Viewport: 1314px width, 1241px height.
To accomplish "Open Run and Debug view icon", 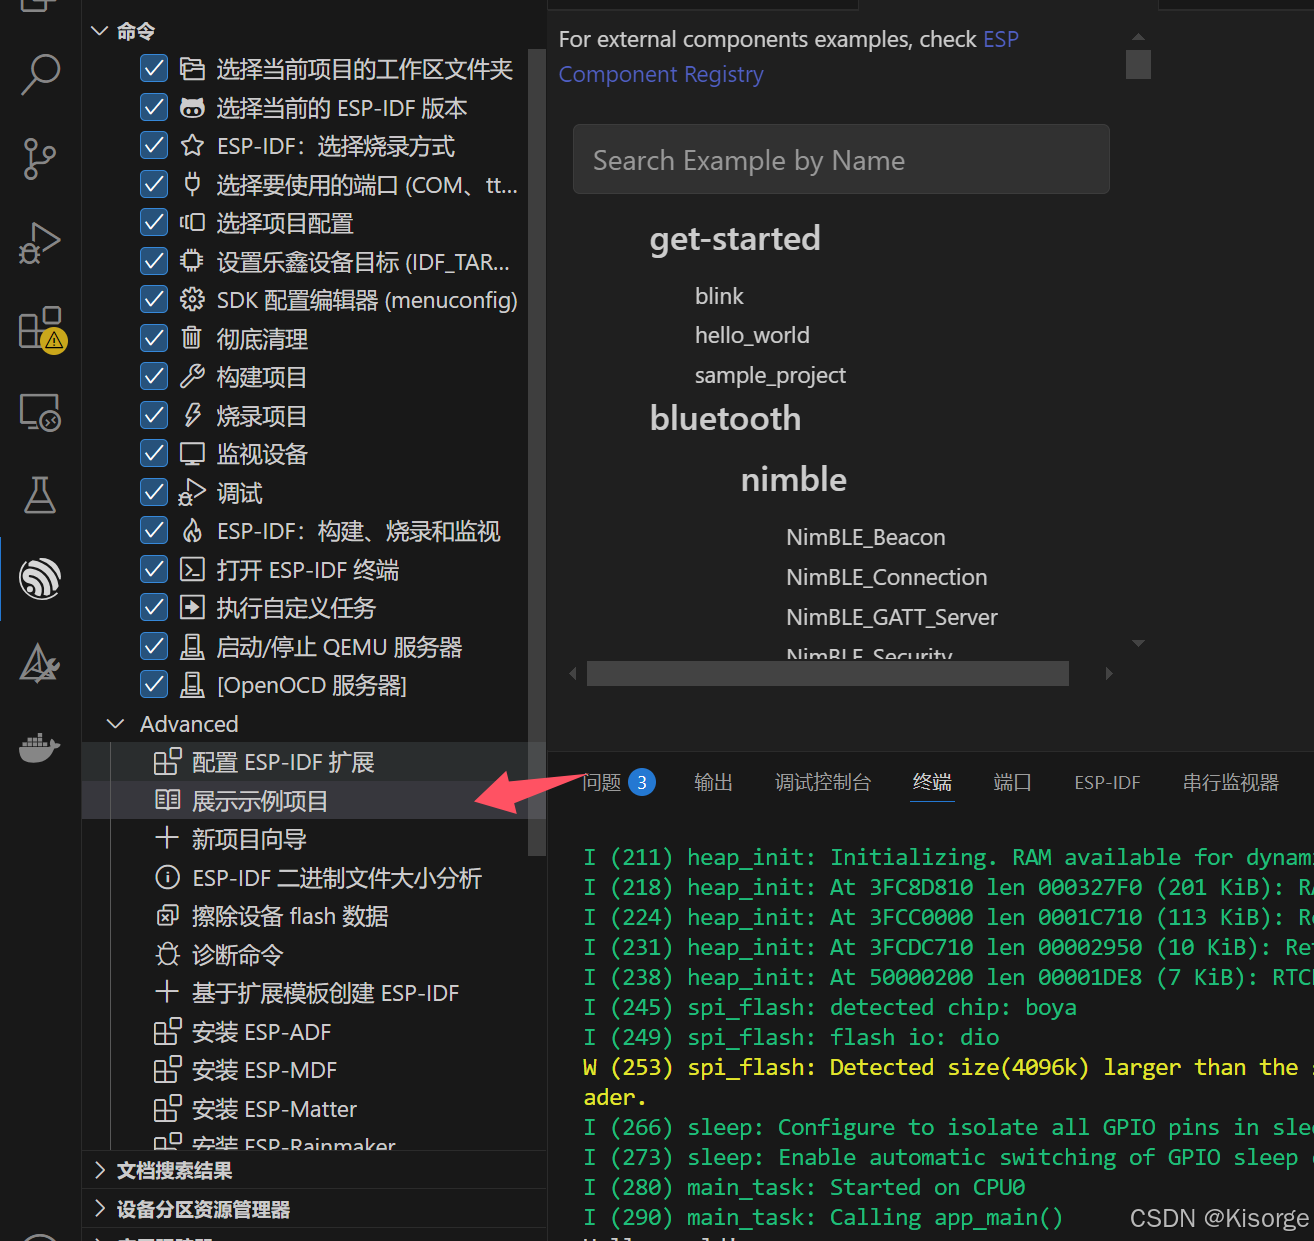I will pyautogui.click(x=40, y=243).
